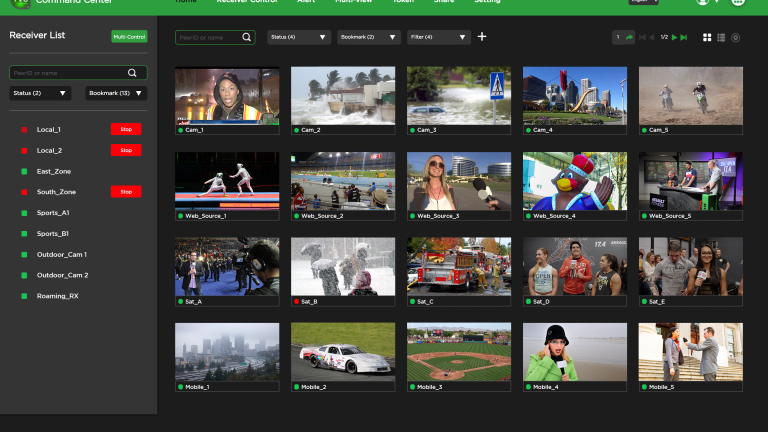Open the Mobile_3 baseball field thumbnail
768x432 pixels.
[459, 352]
